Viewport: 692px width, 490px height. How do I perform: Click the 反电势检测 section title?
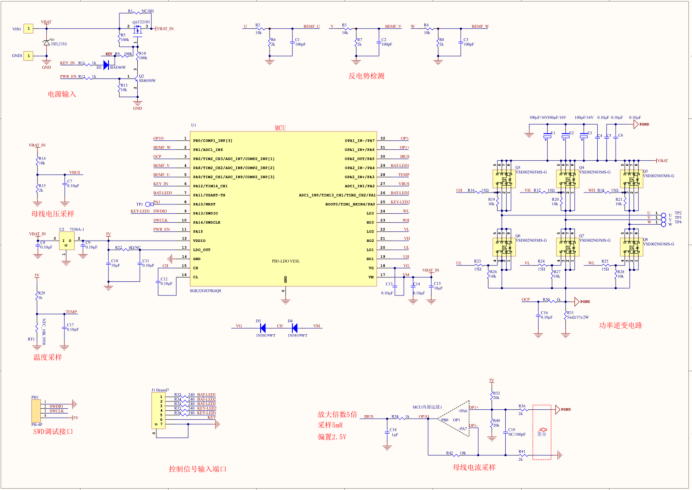[x=366, y=76]
